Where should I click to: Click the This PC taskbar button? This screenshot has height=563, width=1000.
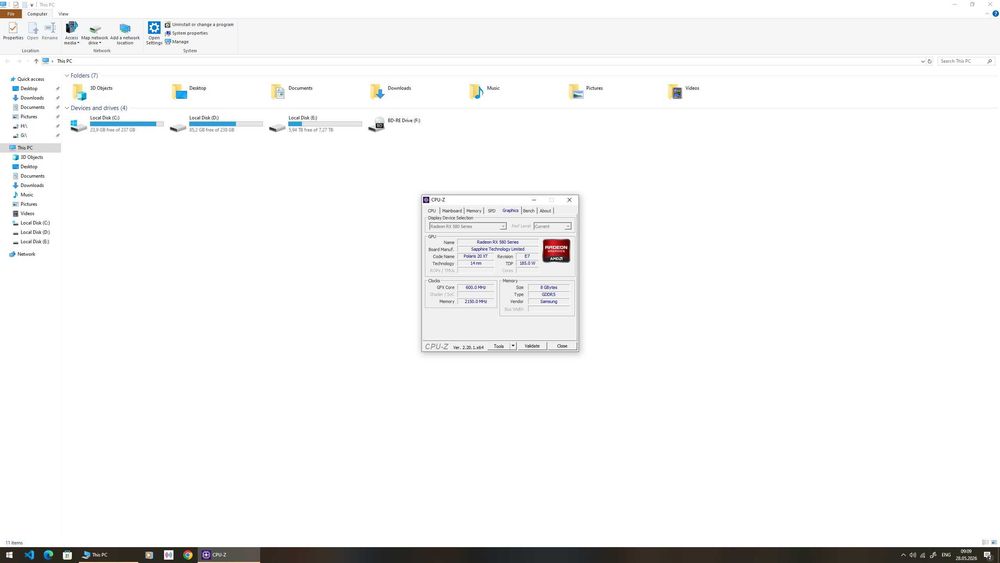(107, 555)
